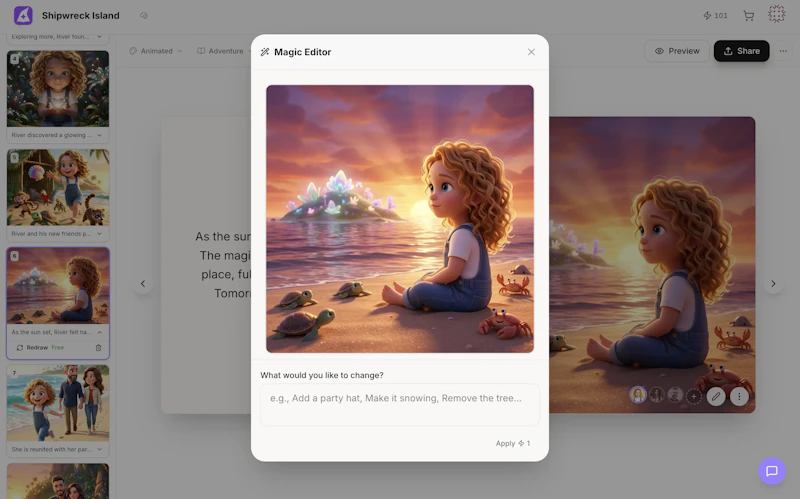Click the Shipwreck Island title

(81, 15)
